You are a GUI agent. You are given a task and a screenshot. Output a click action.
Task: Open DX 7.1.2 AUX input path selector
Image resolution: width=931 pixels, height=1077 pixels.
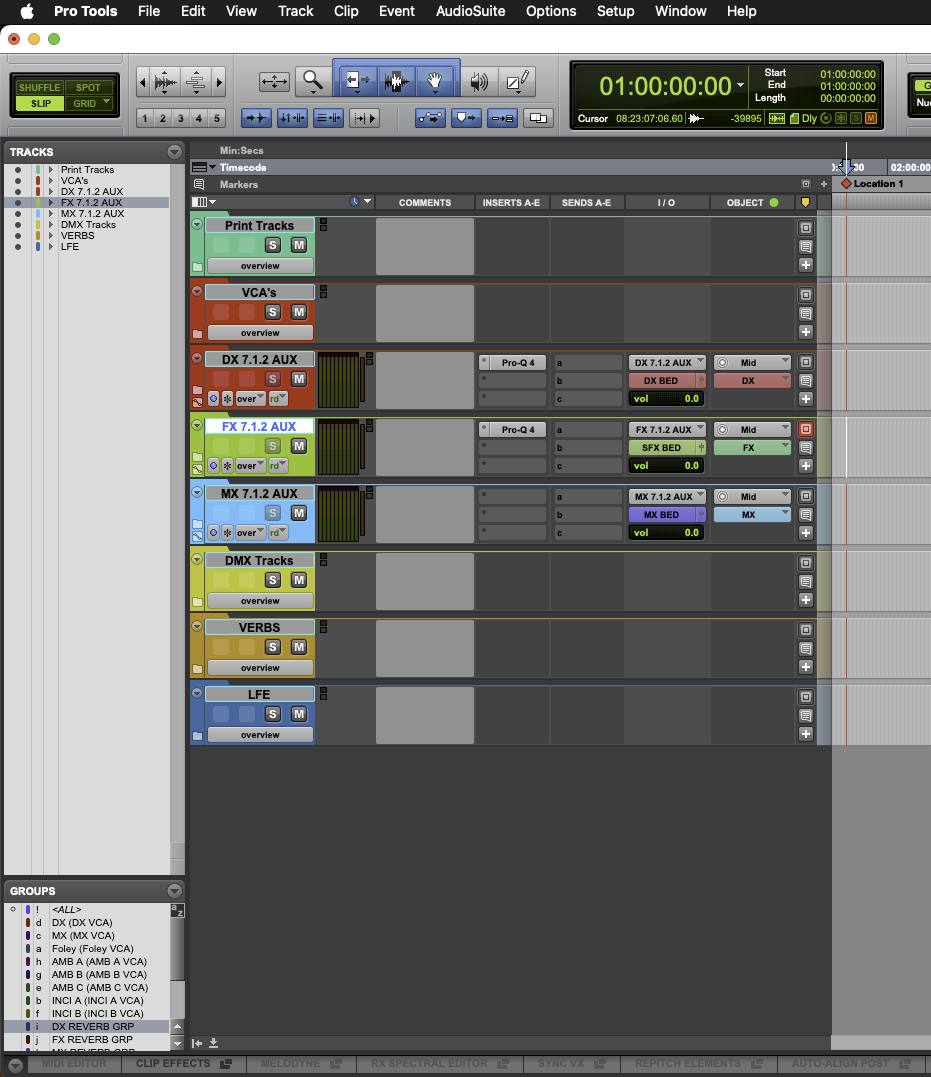(668, 363)
